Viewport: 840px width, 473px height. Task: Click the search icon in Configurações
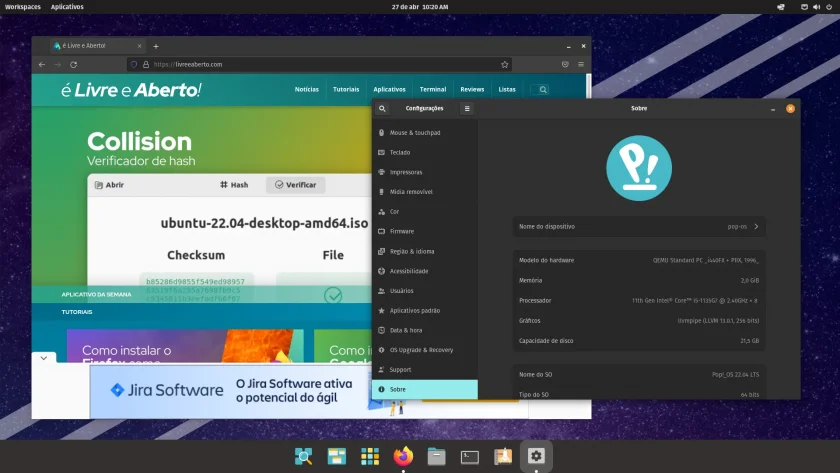pyautogui.click(x=382, y=108)
